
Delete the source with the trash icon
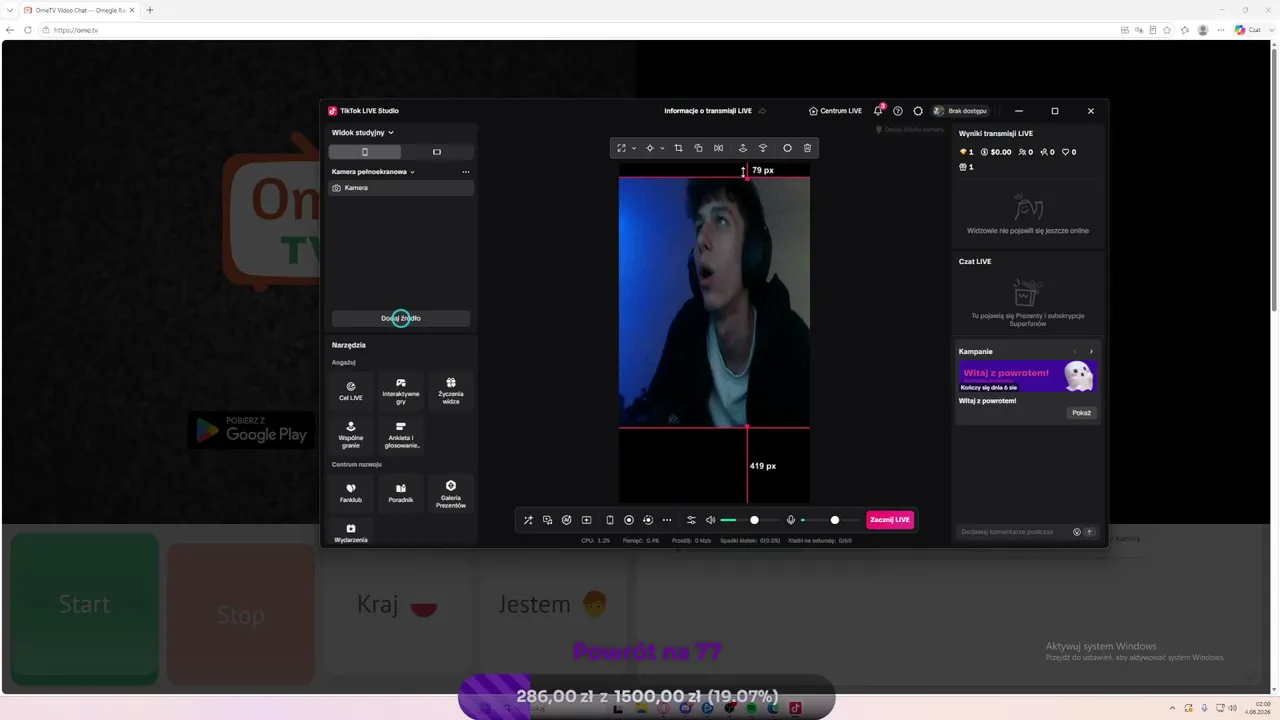[808, 148]
